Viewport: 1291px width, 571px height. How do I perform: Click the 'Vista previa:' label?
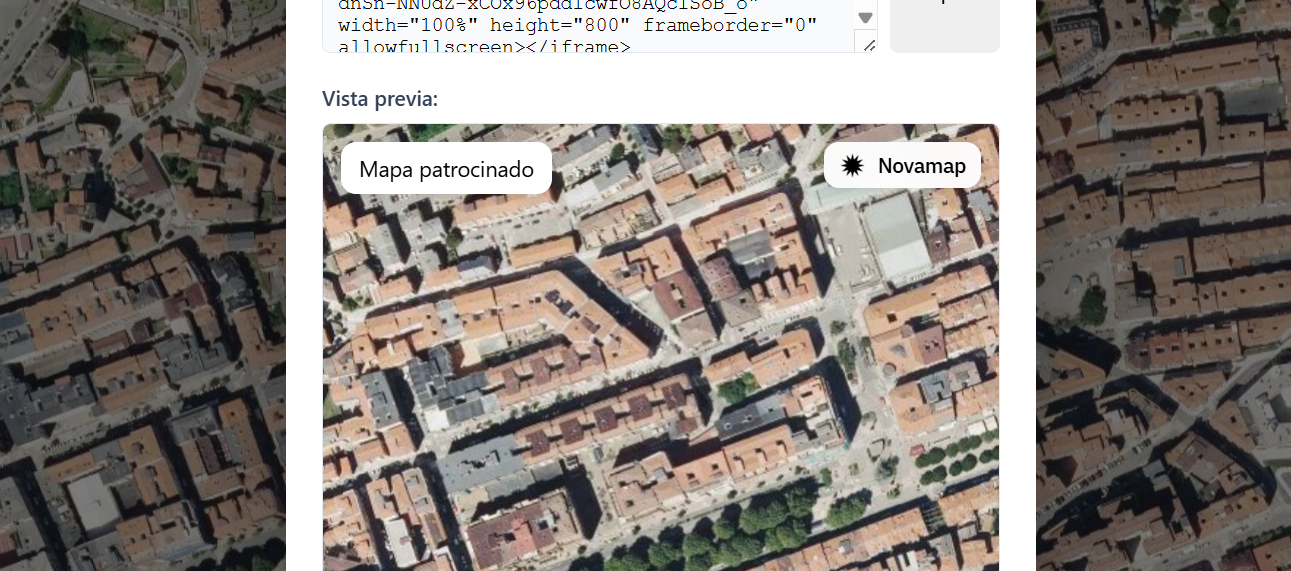(380, 99)
